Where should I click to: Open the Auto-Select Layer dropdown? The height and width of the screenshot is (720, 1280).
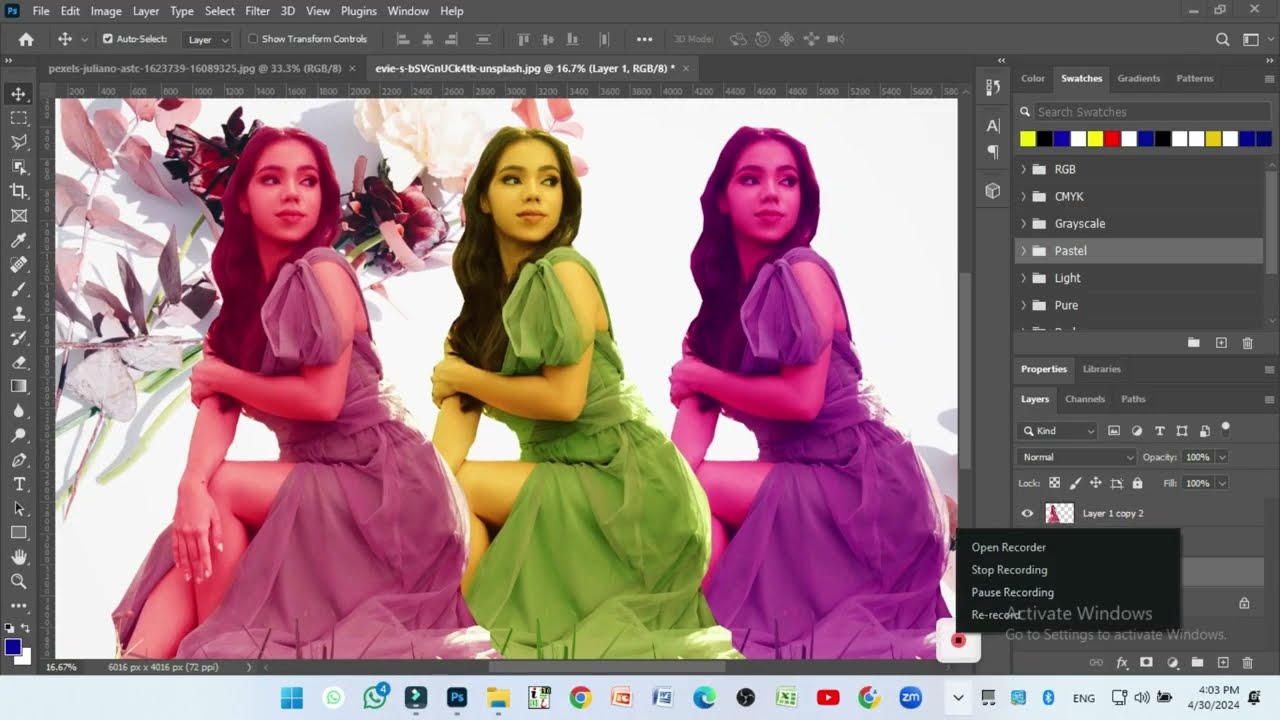pos(208,39)
